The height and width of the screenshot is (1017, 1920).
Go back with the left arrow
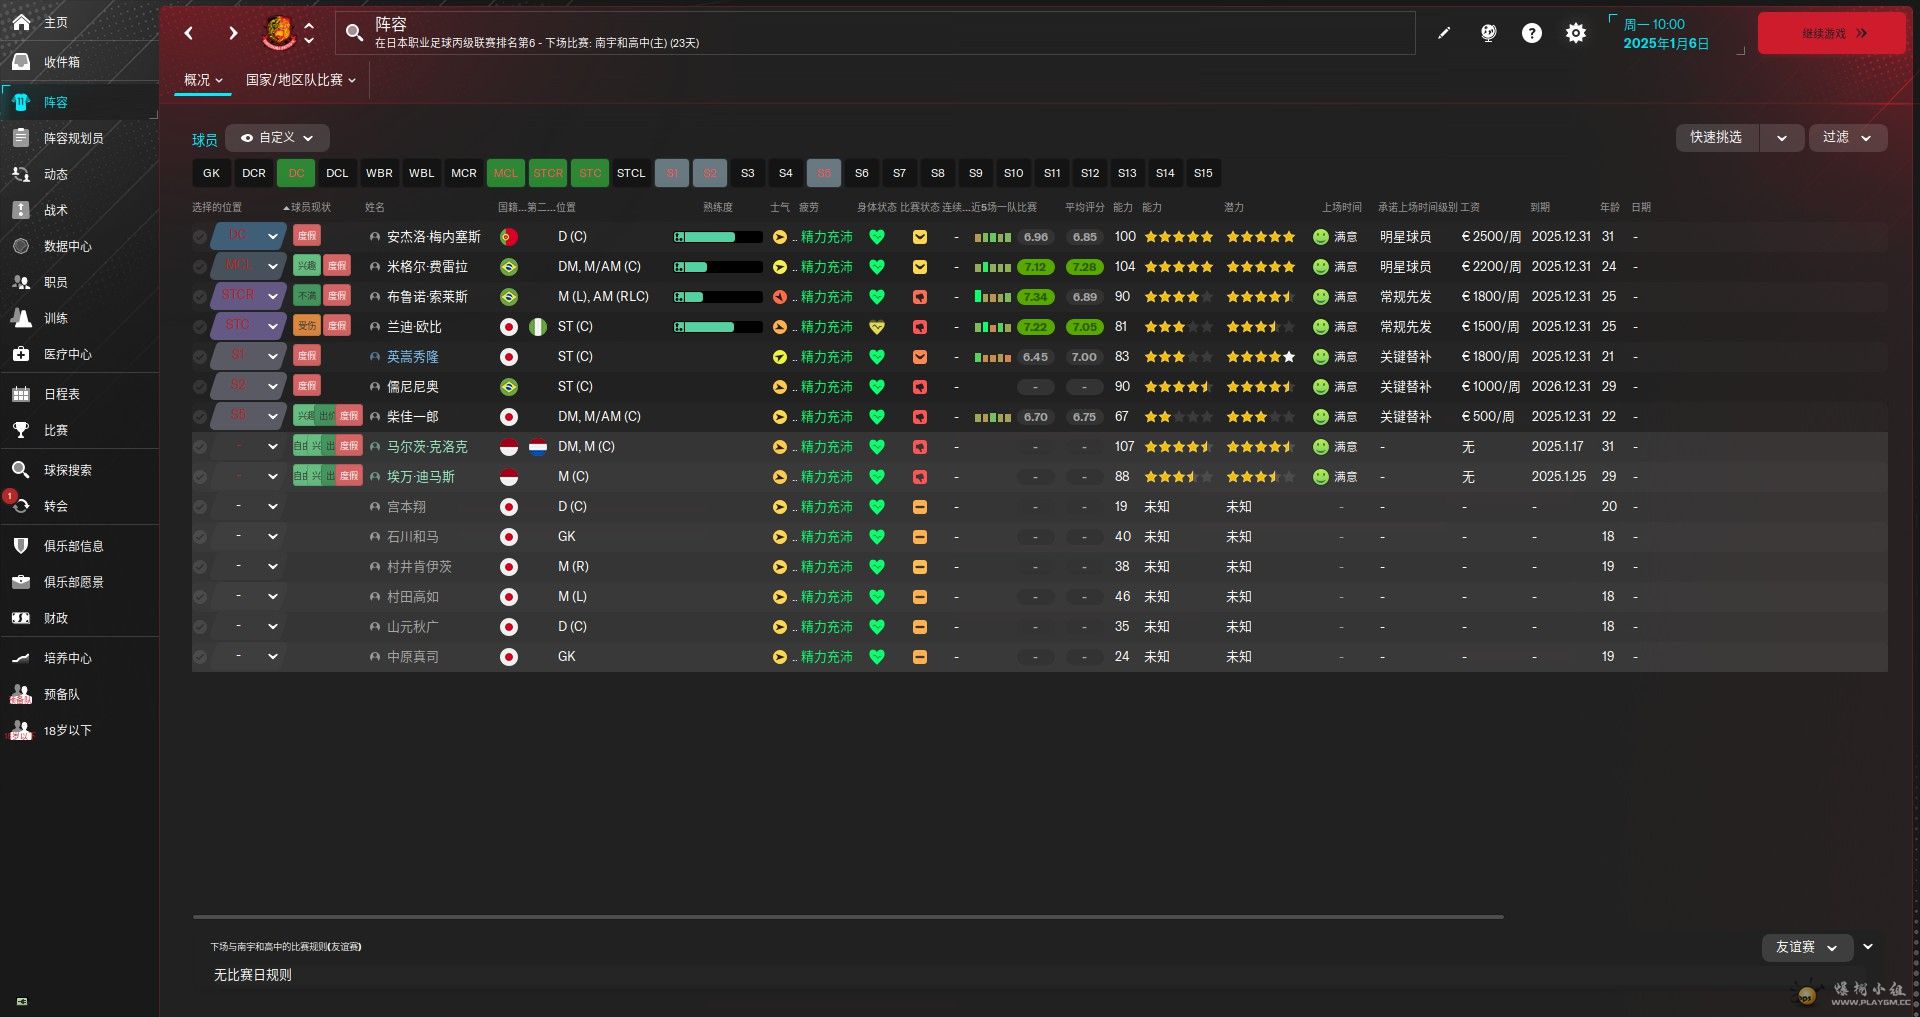pyautogui.click(x=189, y=33)
